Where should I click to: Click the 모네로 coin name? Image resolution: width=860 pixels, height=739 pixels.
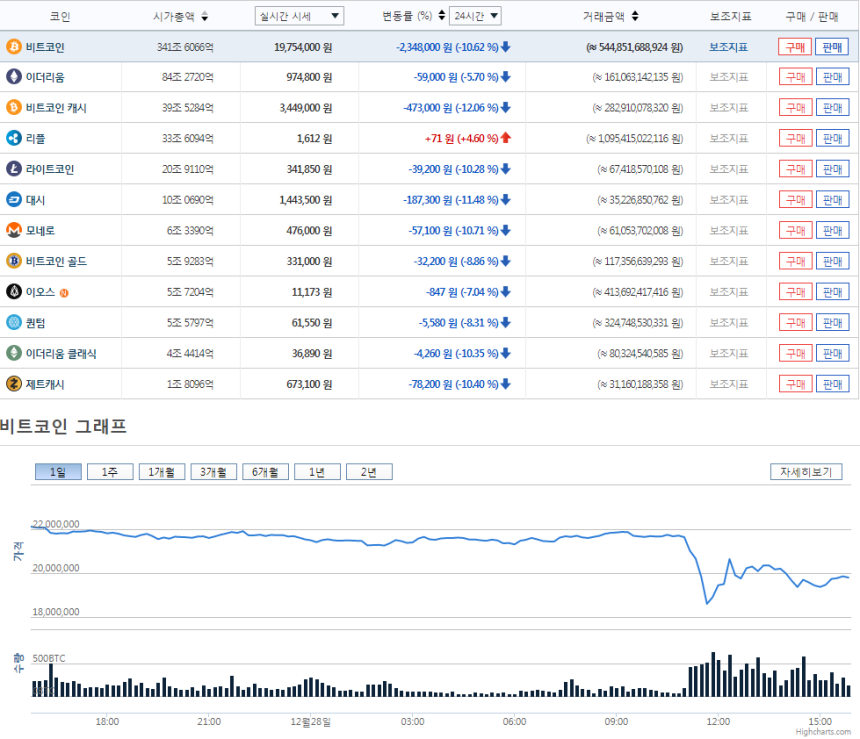tap(40, 230)
